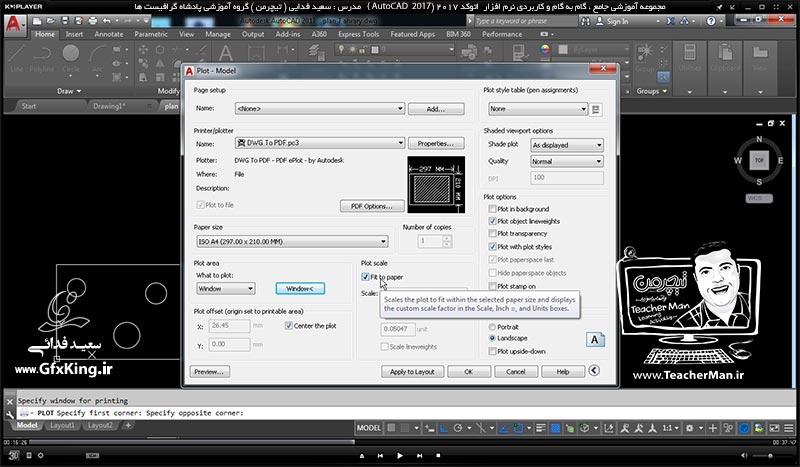800x467 pixels.
Task: Open the Drawing1 file tab
Action: [109, 106]
